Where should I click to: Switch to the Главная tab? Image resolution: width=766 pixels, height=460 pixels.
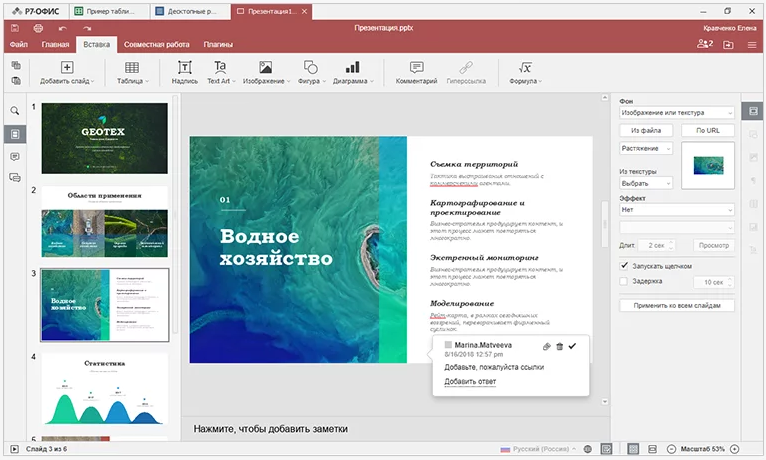(56, 45)
